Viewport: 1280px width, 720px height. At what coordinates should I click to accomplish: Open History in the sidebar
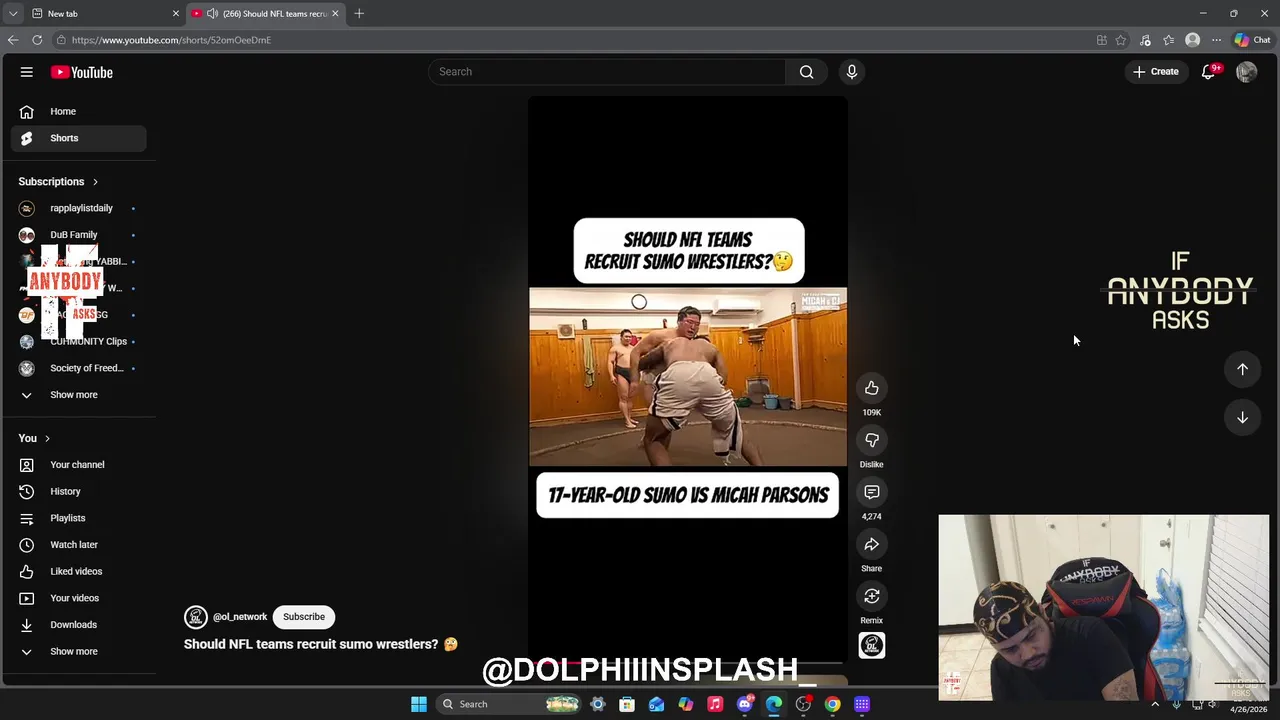(78, 491)
